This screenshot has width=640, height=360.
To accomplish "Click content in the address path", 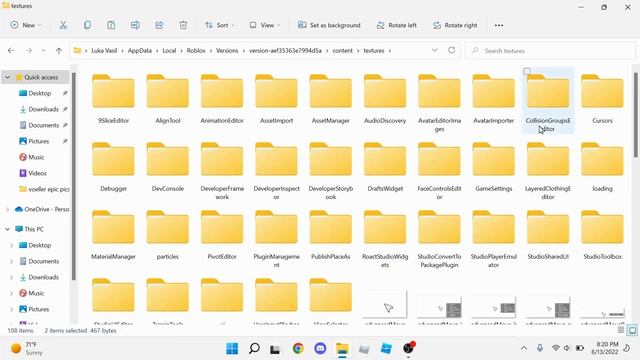I will point(342,51).
